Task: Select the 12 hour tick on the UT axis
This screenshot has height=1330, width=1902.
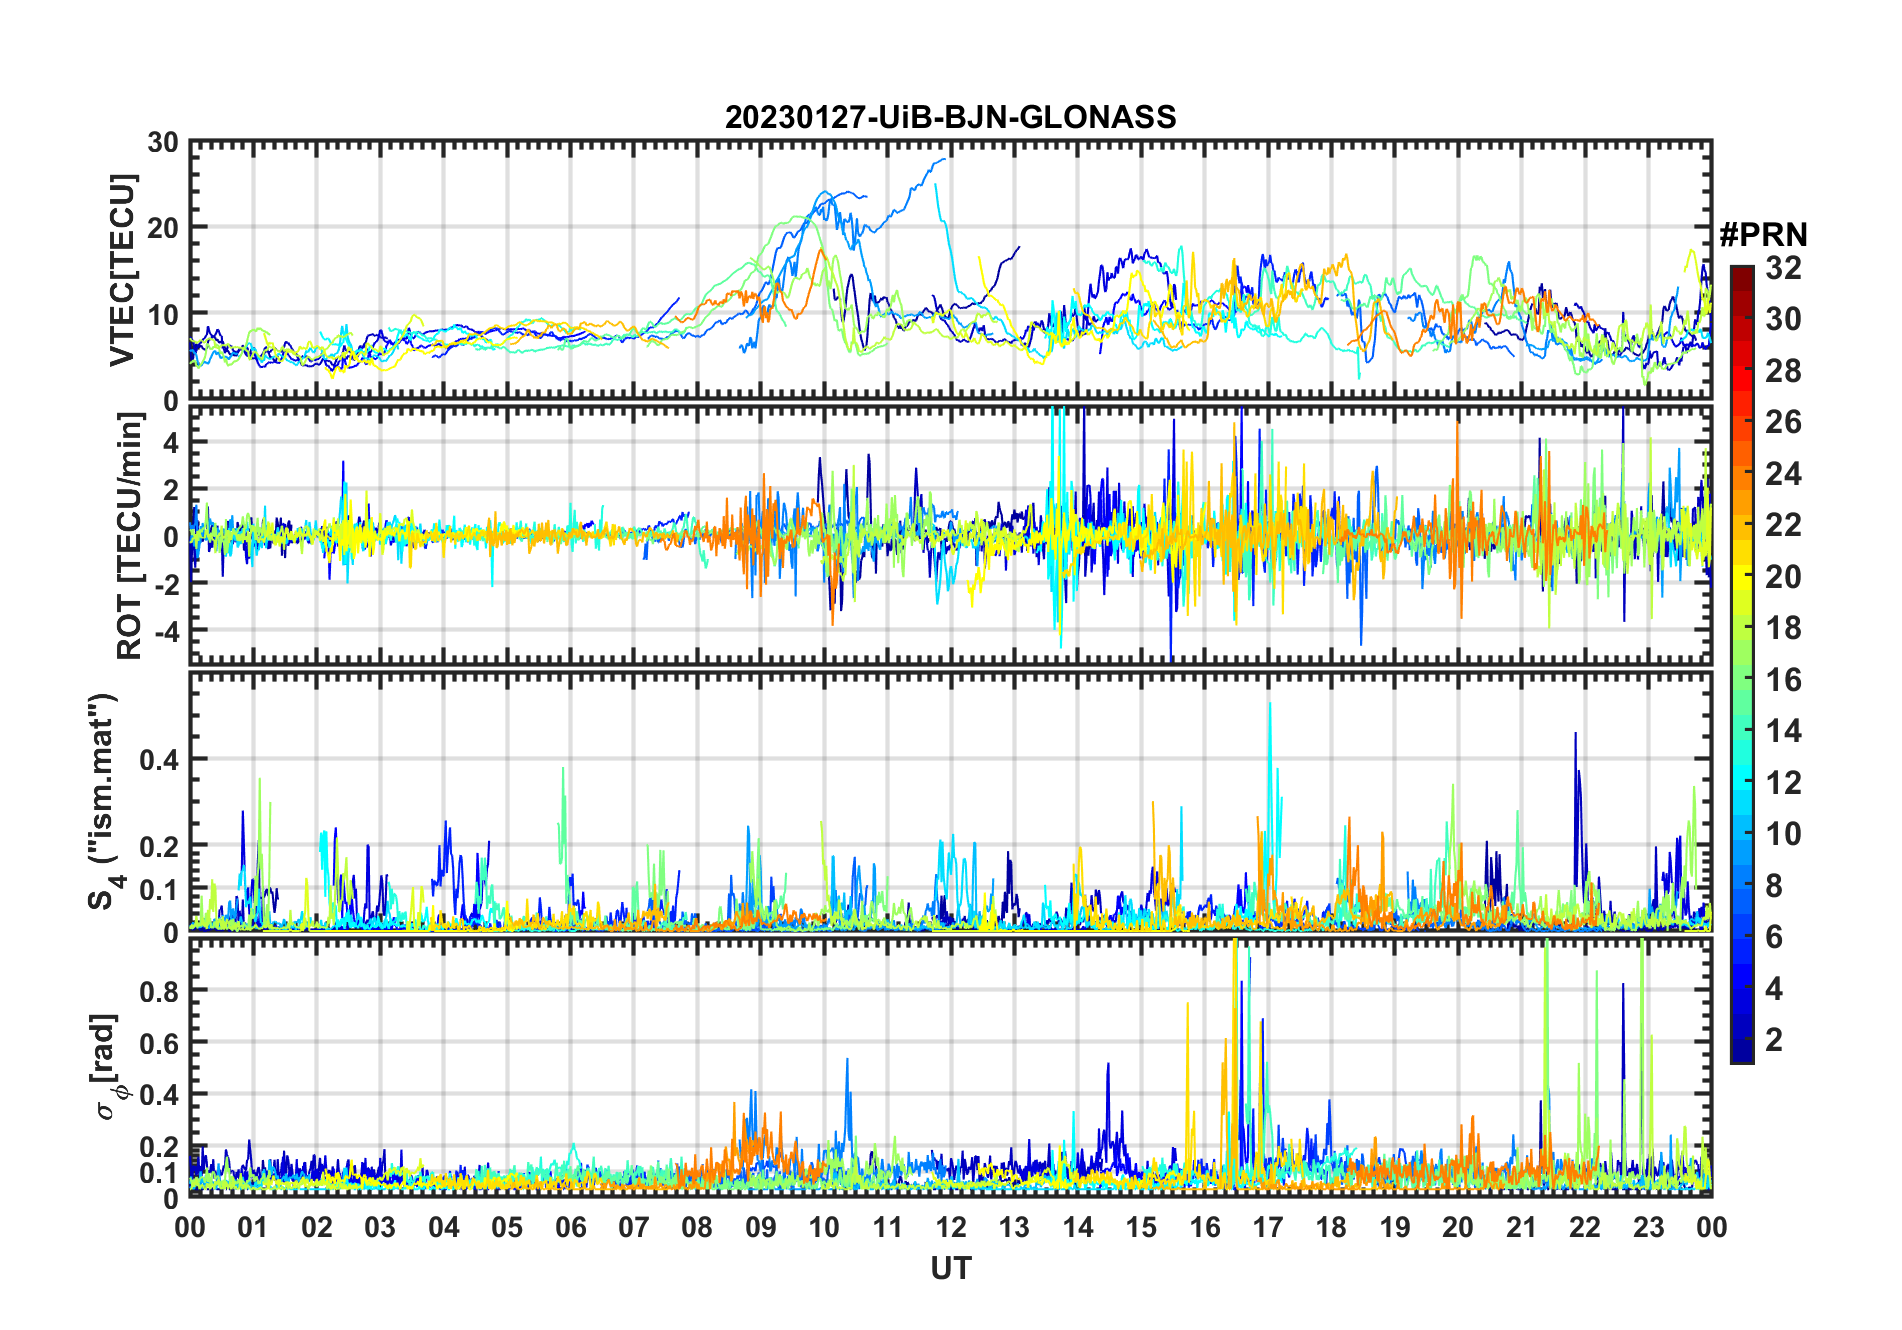Action: 951,1227
